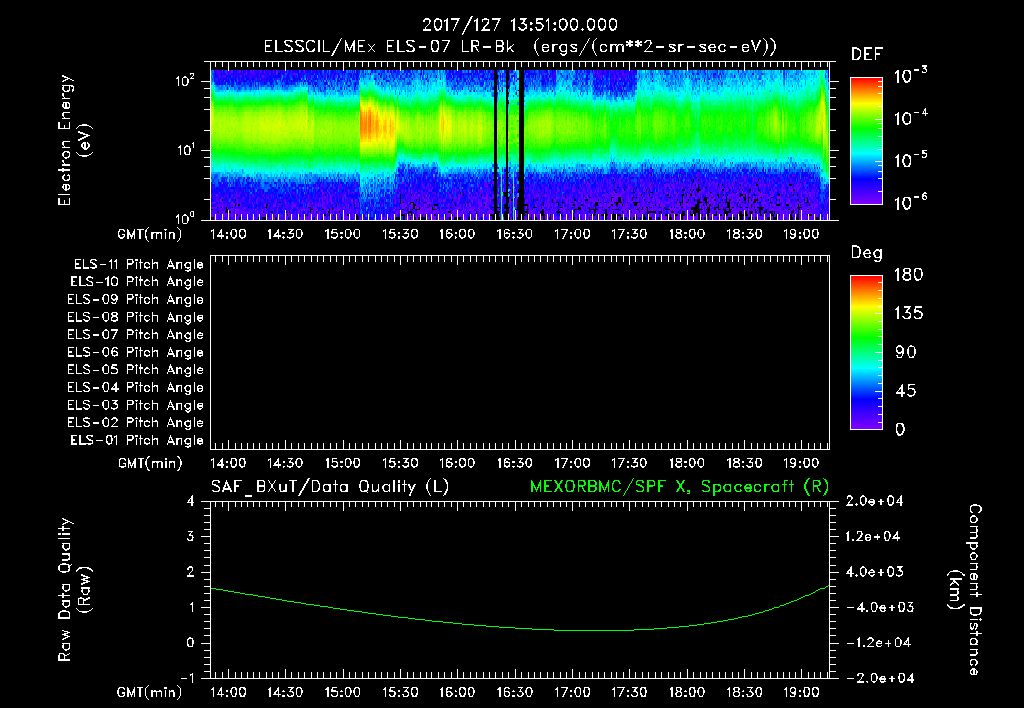
Task: Select the 135 value on Deg scale
Action: 908,314
